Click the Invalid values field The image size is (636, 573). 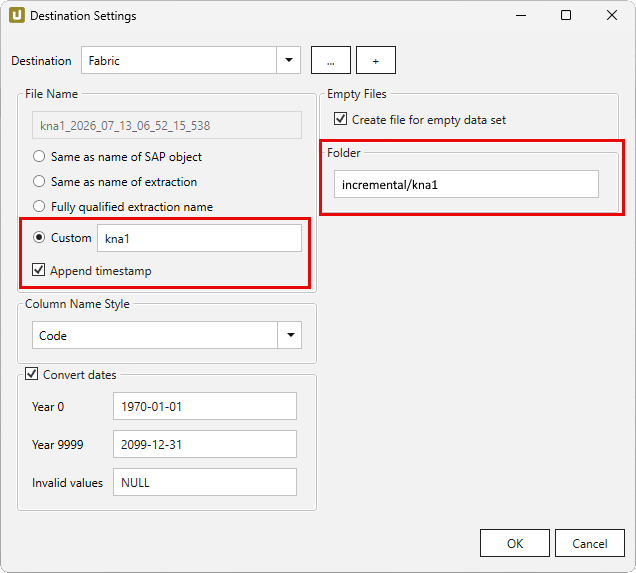[205, 482]
